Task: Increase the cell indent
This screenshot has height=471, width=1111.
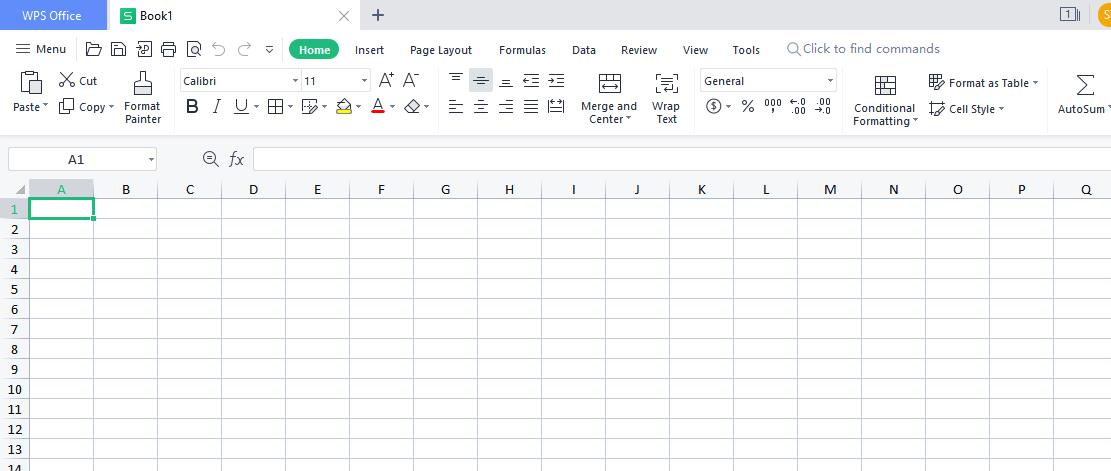Action: (x=556, y=81)
